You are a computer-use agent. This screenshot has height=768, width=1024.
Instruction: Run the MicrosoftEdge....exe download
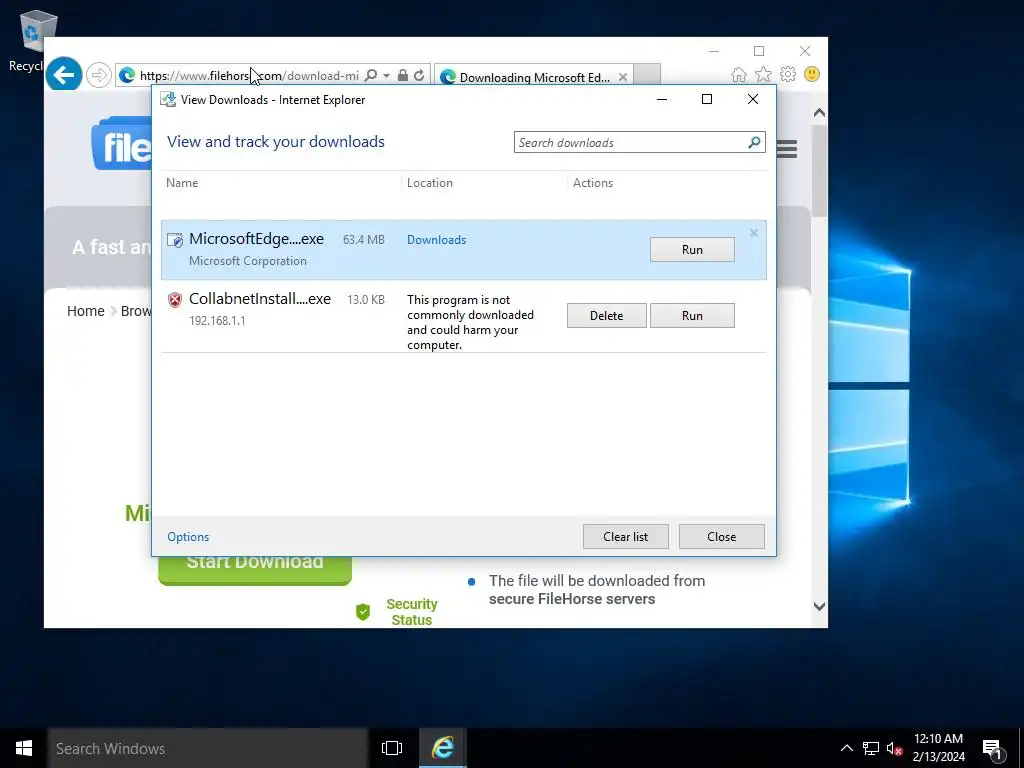tap(692, 249)
